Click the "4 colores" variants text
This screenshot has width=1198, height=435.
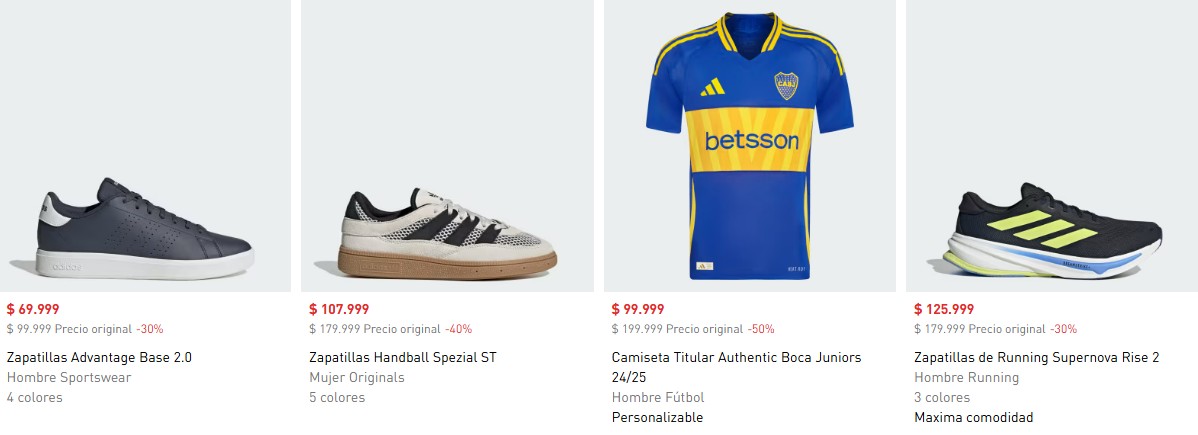pyautogui.click(x=34, y=397)
